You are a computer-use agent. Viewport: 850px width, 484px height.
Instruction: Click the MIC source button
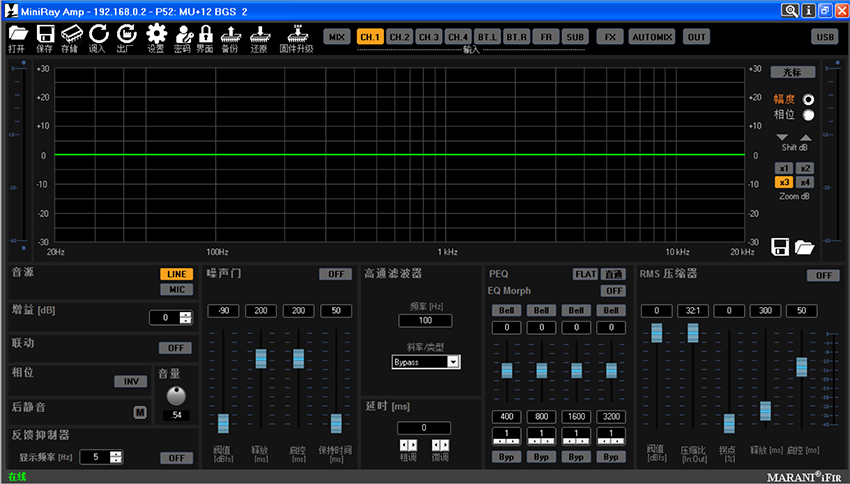pos(176,290)
